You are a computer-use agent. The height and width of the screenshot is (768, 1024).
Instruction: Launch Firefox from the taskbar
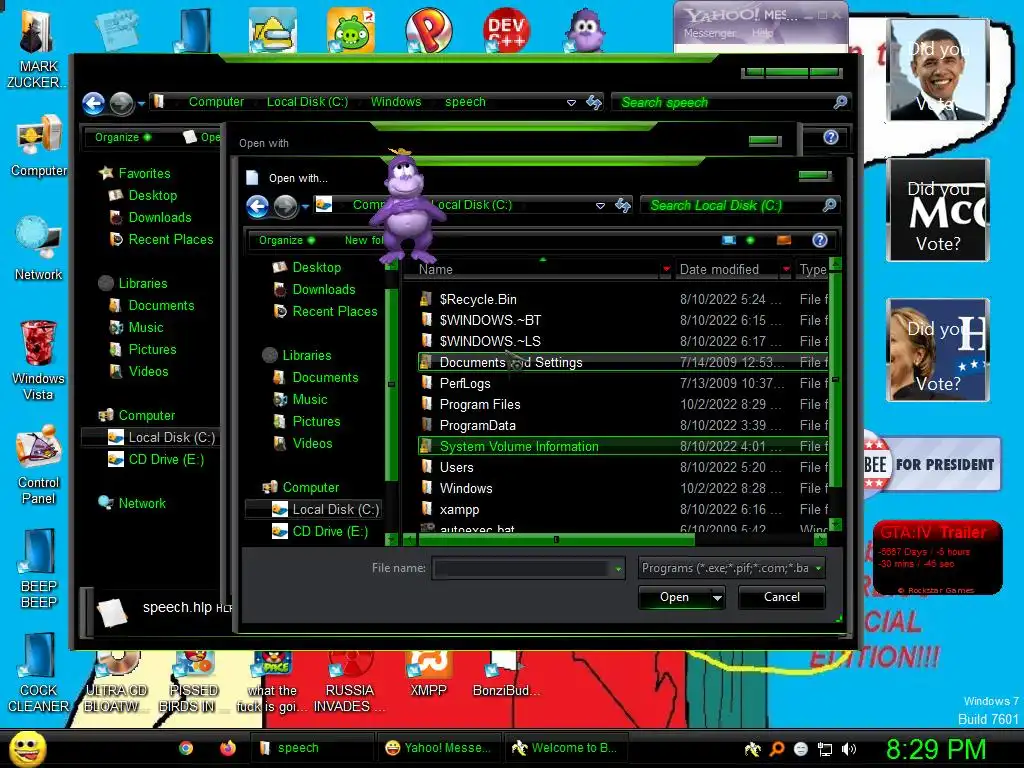(227, 748)
